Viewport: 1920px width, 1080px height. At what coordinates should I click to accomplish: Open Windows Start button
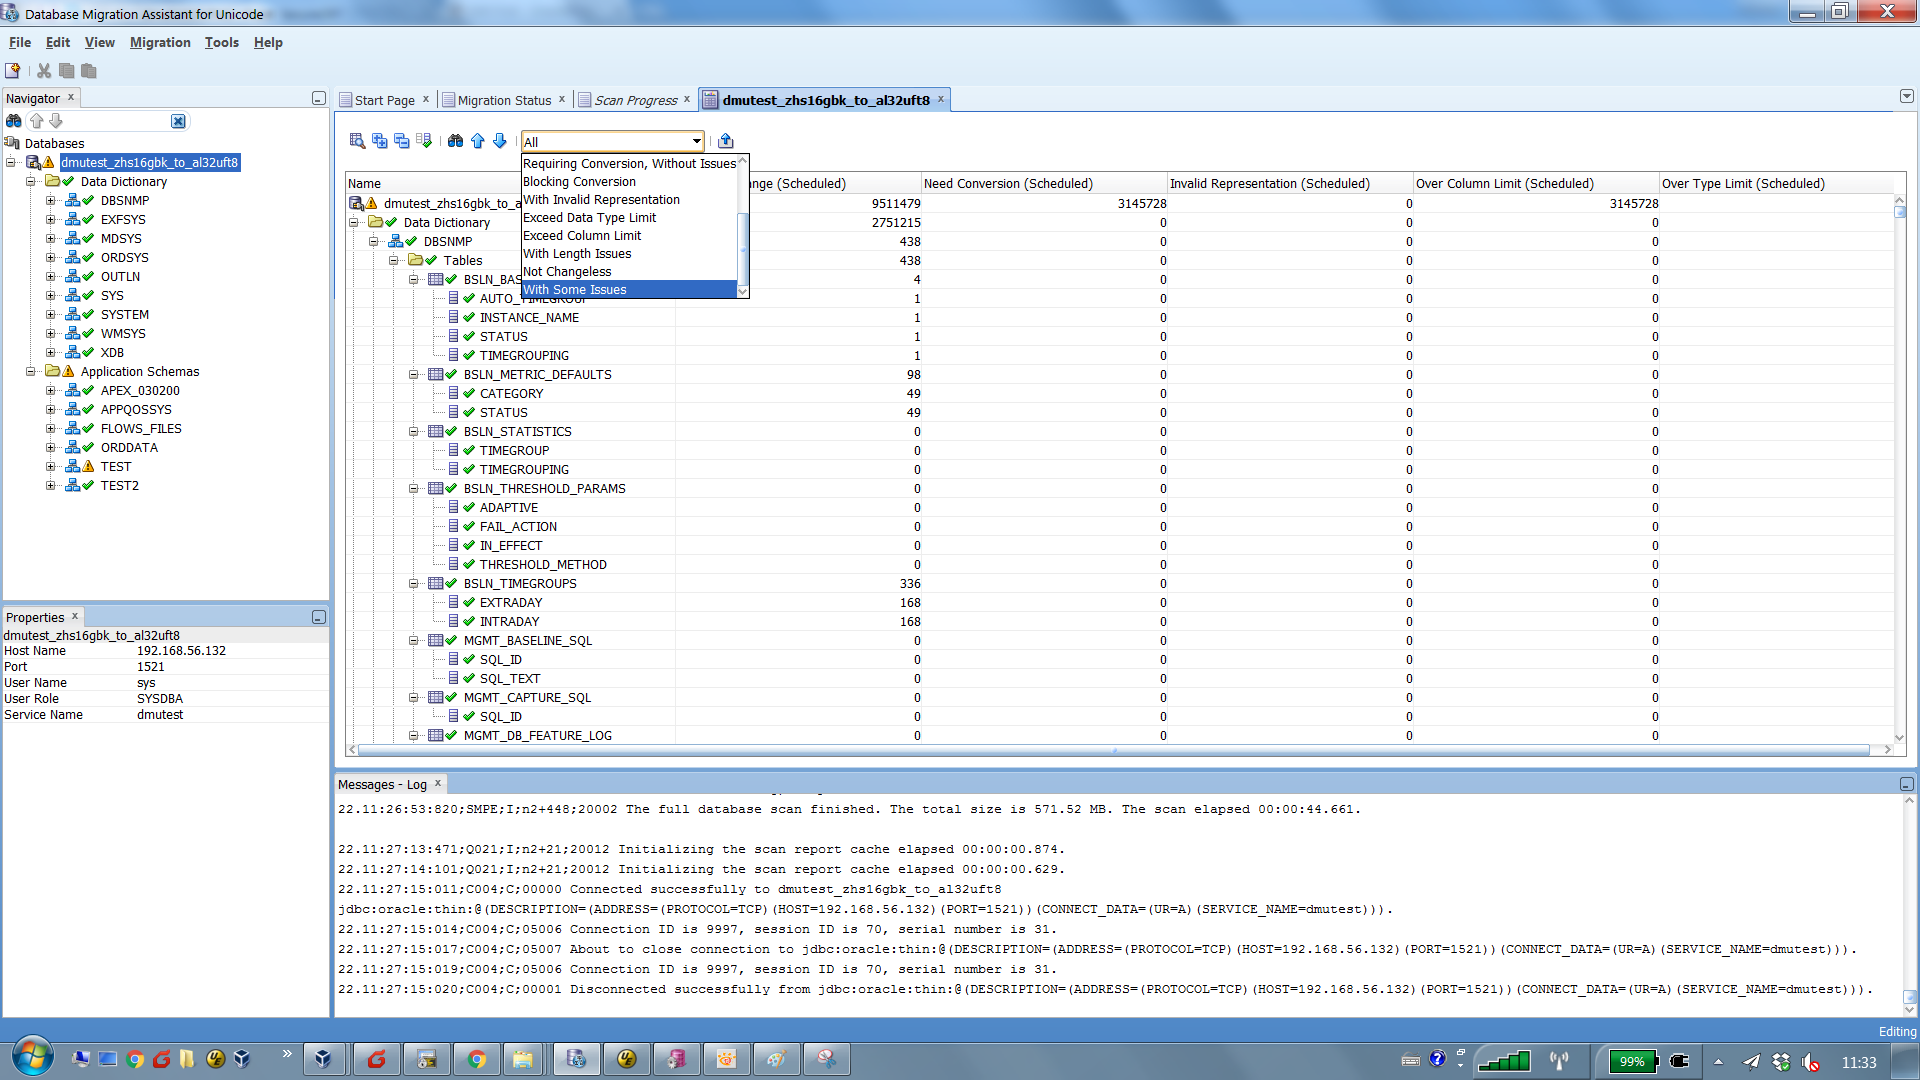pyautogui.click(x=33, y=1057)
